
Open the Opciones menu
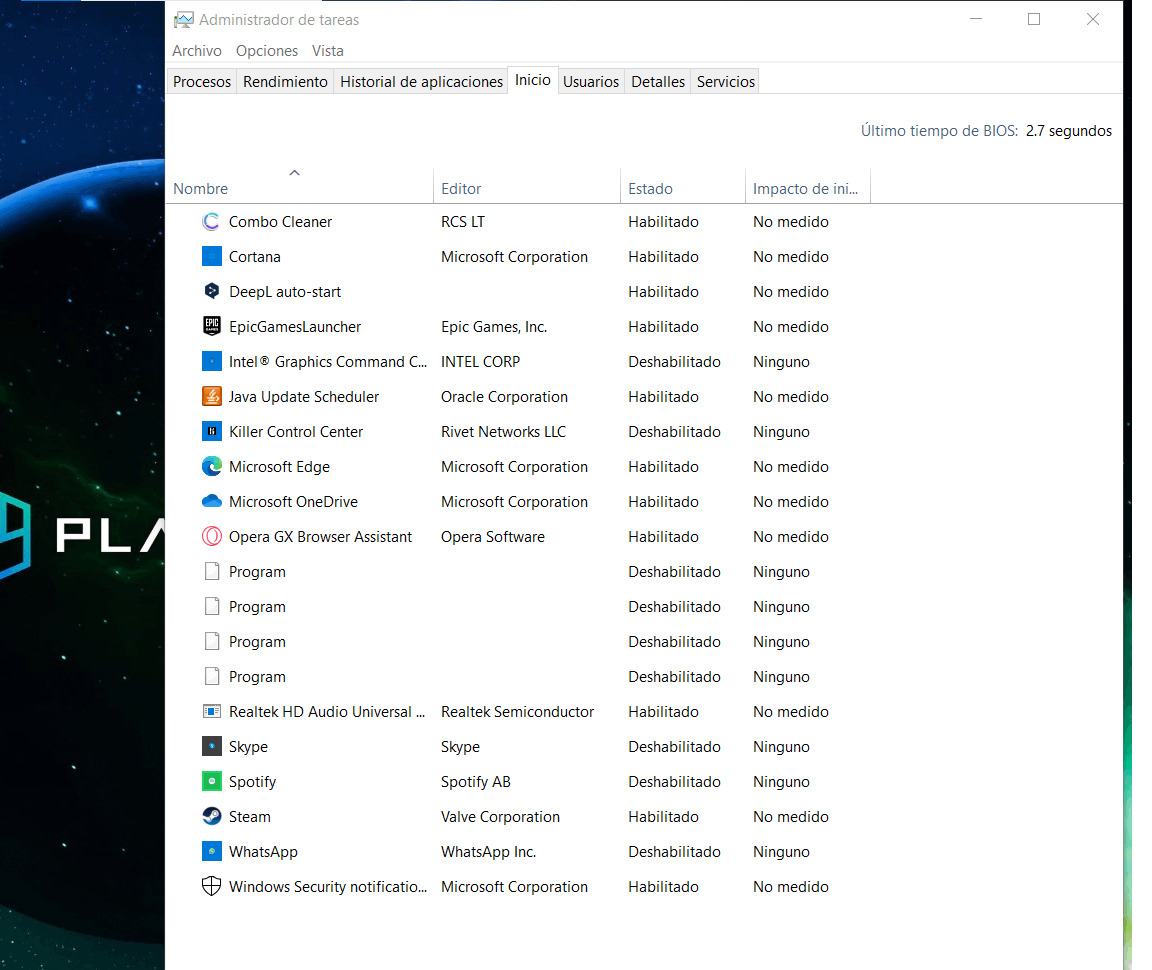coord(267,51)
